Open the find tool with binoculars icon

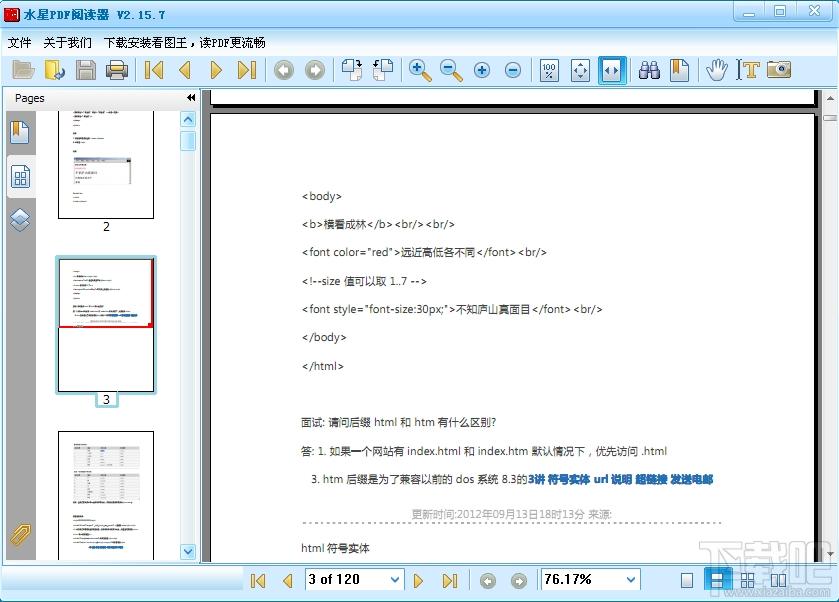(649, 70)
